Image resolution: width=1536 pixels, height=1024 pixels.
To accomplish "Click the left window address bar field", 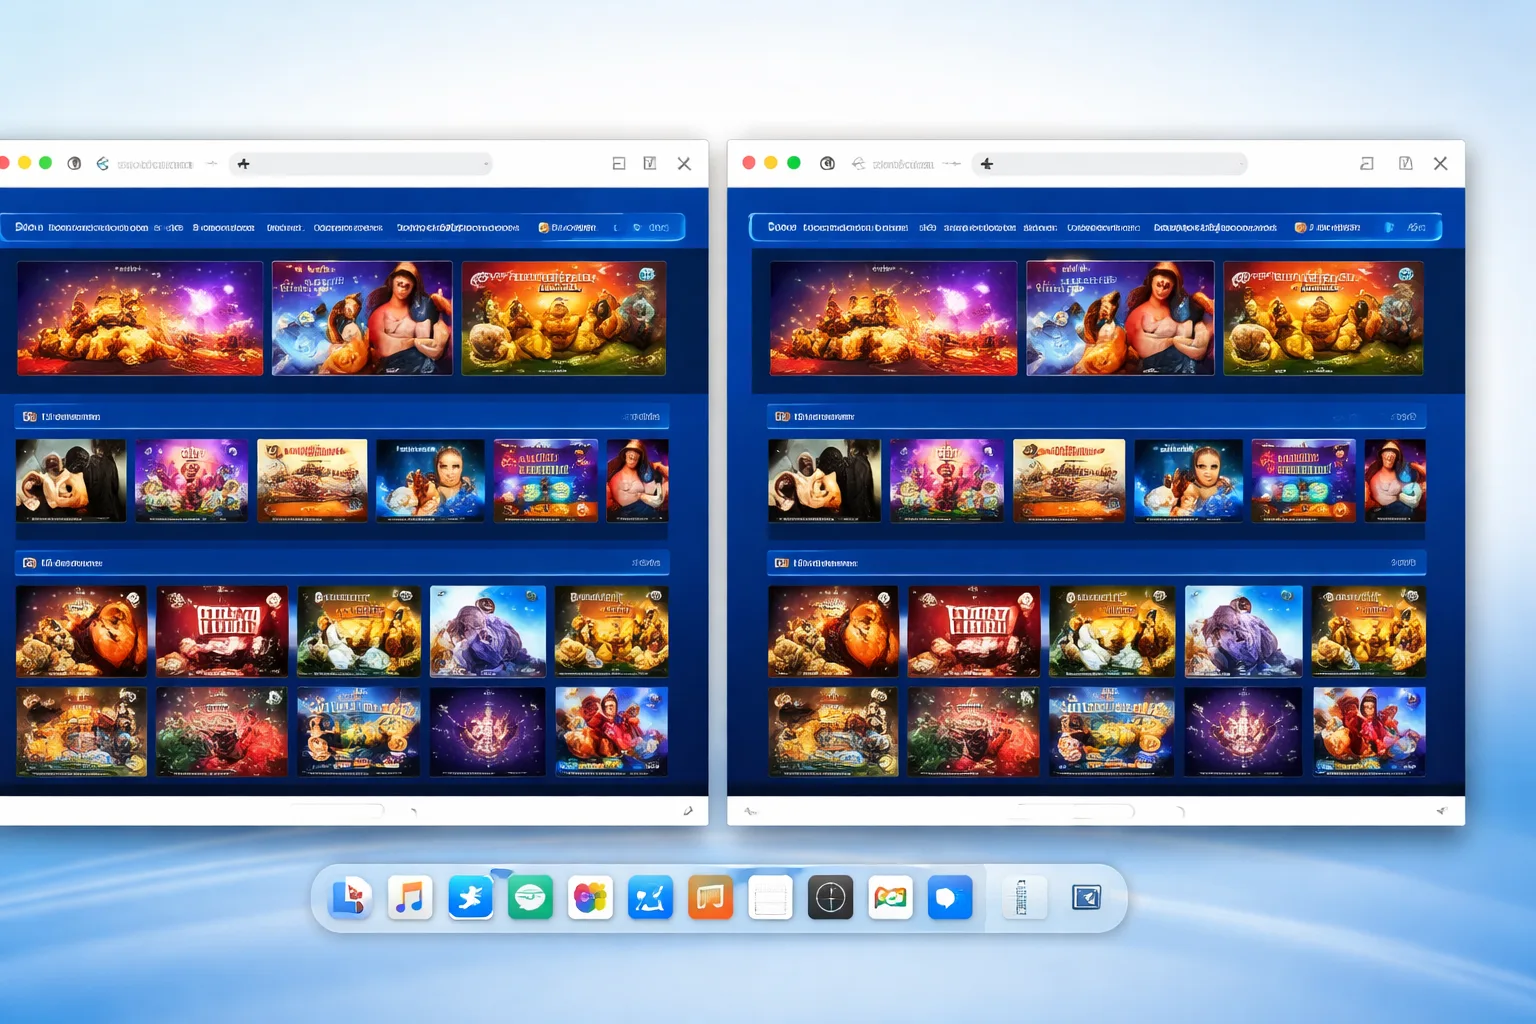I will click(x=361, y=164).
